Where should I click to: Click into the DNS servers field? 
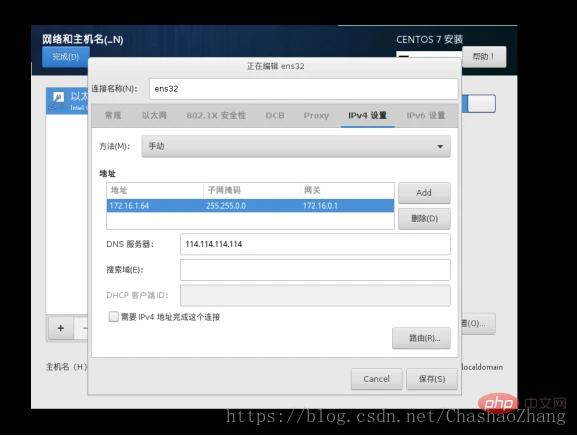tap(315, 244)
